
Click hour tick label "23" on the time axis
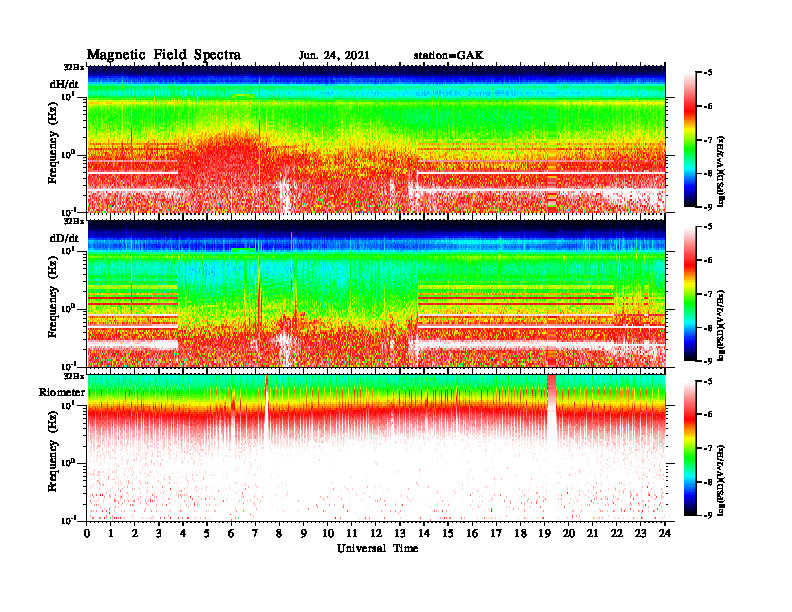[641, 533]
